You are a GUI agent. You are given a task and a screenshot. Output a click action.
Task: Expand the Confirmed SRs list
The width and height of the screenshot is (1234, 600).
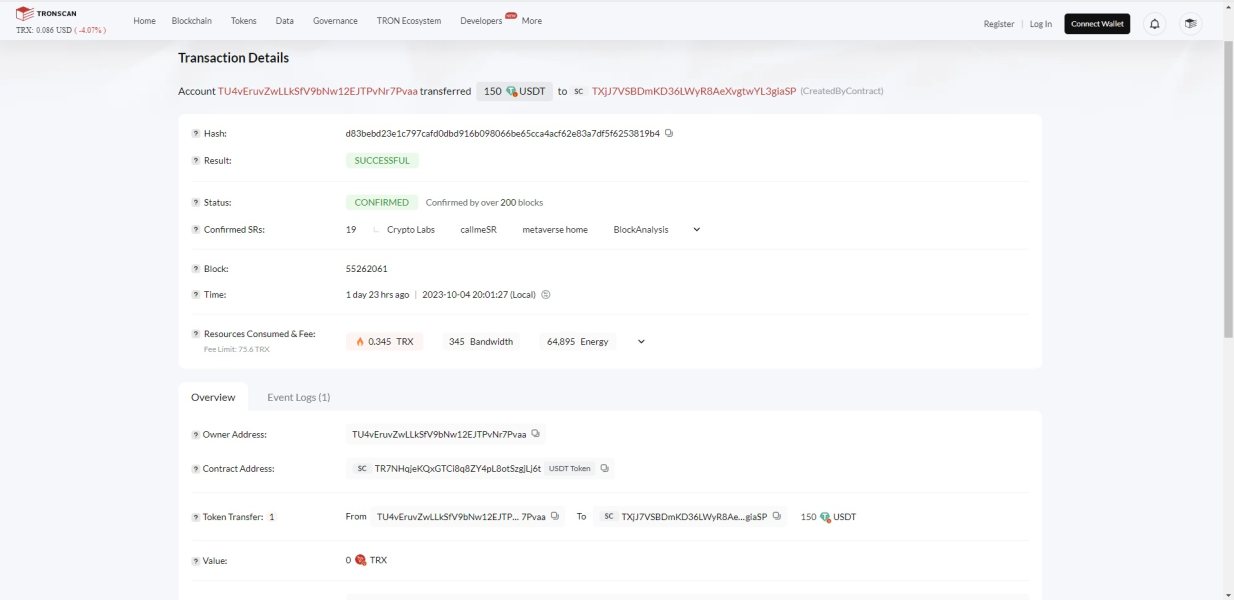pos(697,229)
